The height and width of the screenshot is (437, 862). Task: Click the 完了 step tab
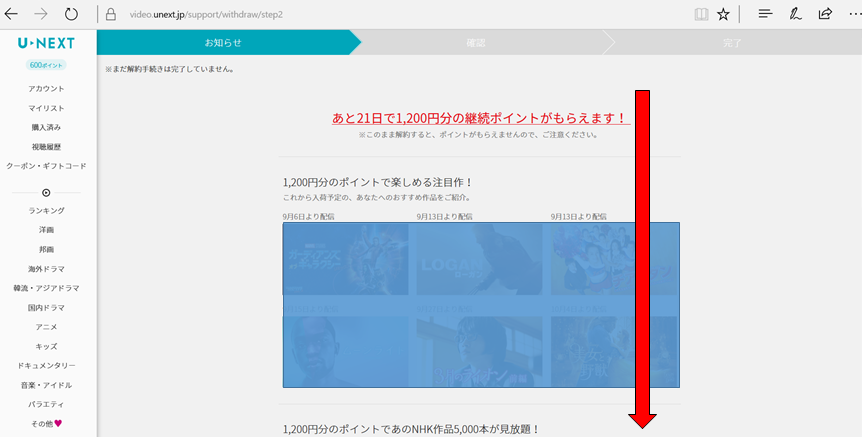click(x=732, y=42)
